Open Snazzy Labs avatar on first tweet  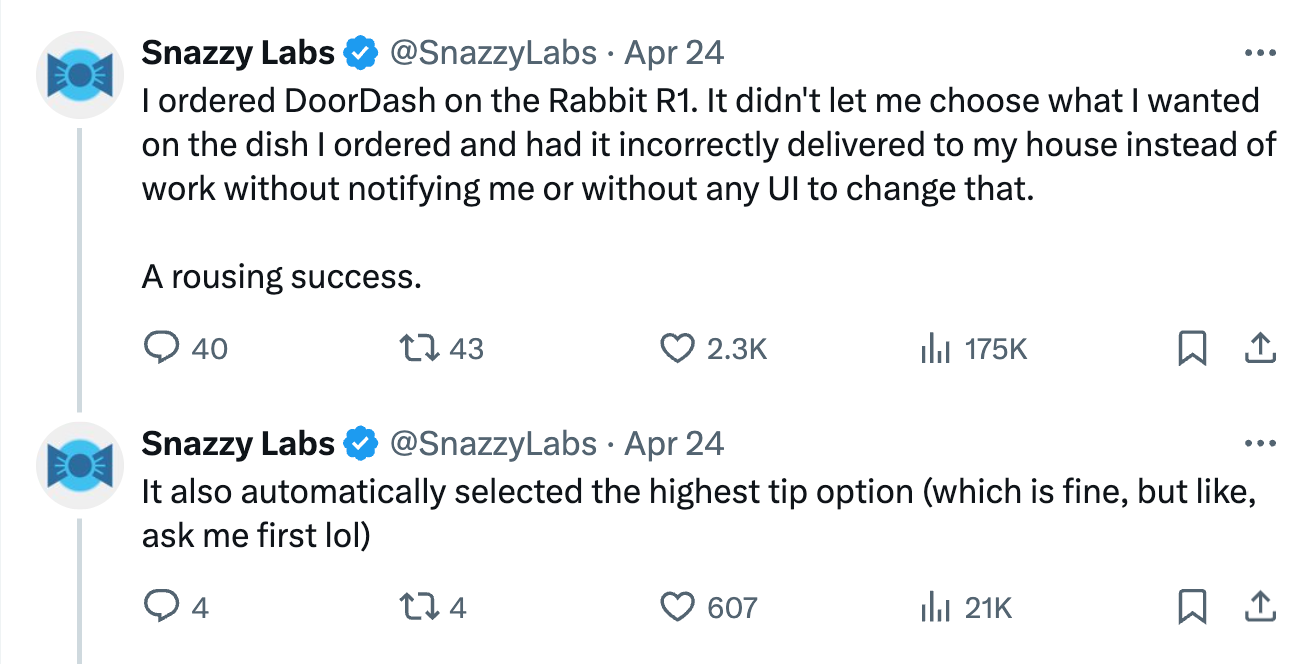(79, 75)
